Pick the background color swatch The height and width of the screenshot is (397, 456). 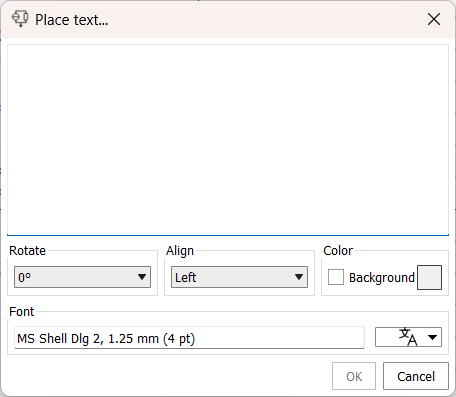coord(429,277)
